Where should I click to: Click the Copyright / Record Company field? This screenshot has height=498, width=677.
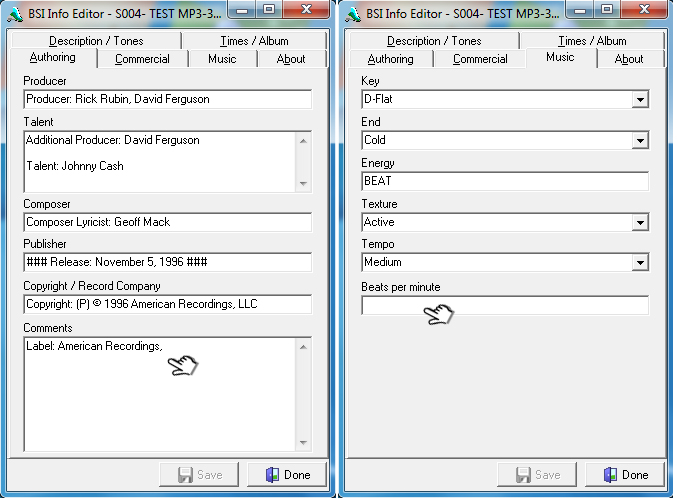click(168, 305)
